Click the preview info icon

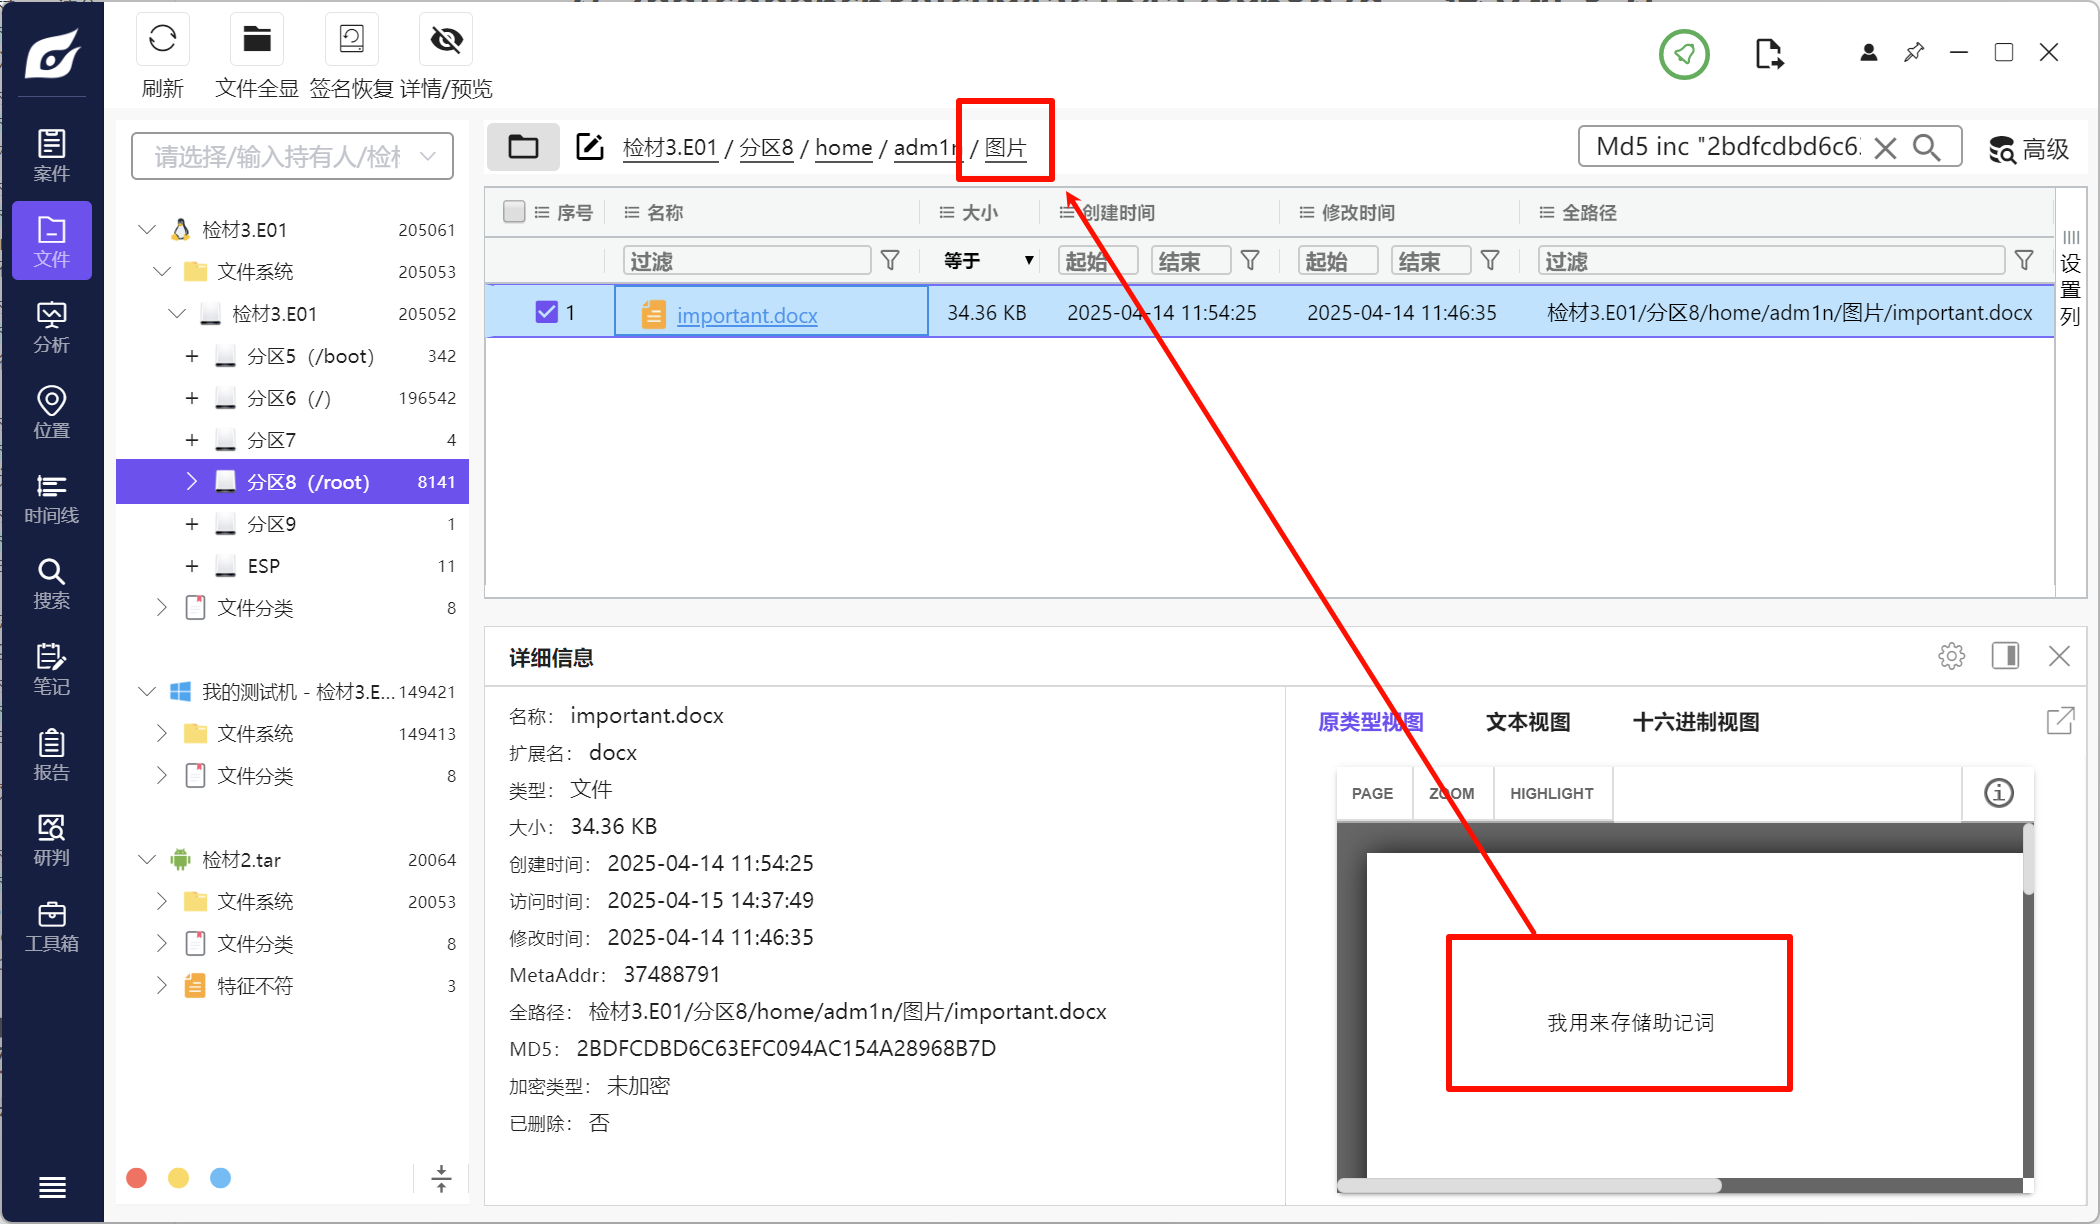pos(1998,793)
